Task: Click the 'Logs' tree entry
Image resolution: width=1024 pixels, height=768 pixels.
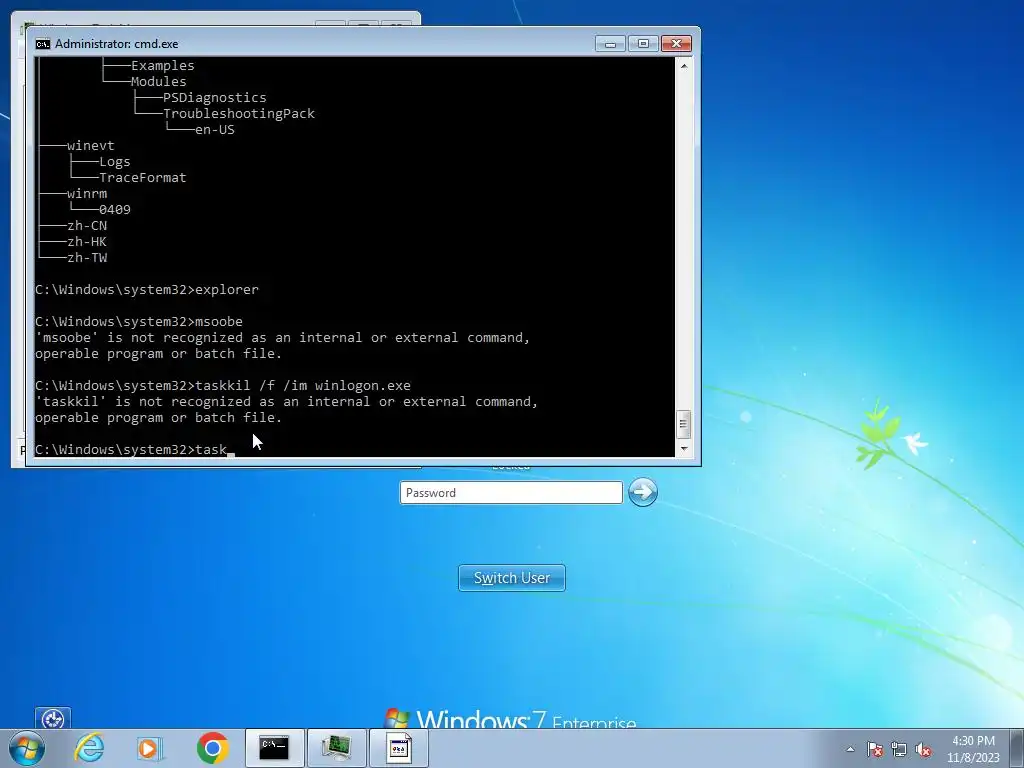Action: 115,161
